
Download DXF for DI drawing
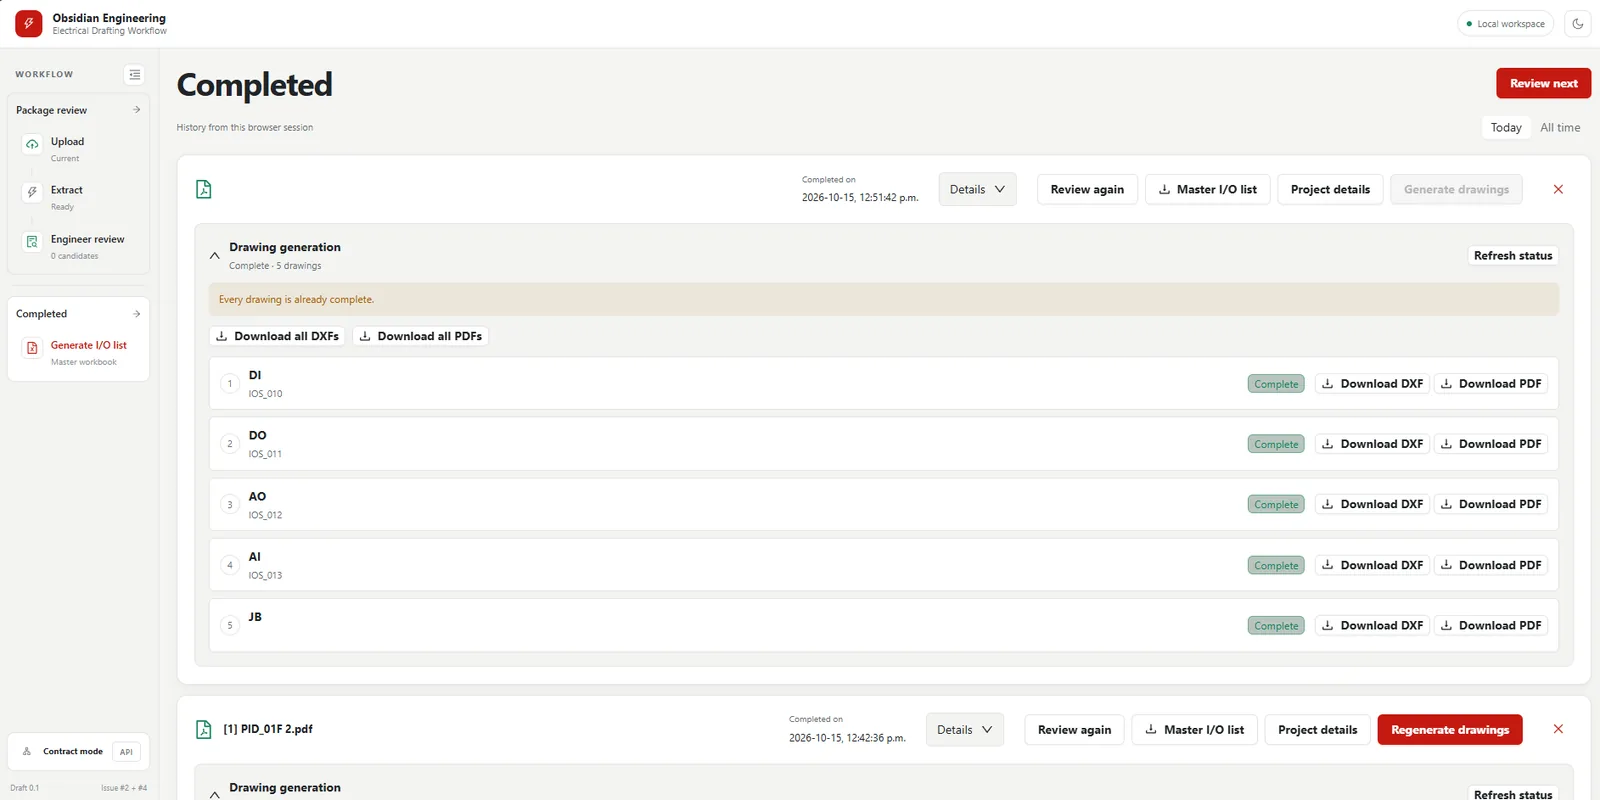[x=1372, y=384]
